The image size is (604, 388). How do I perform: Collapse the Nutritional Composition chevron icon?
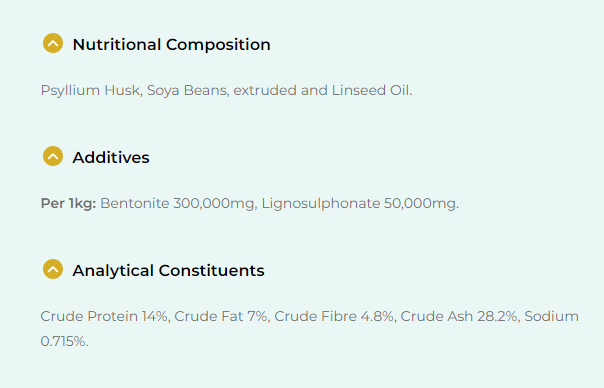53,43
